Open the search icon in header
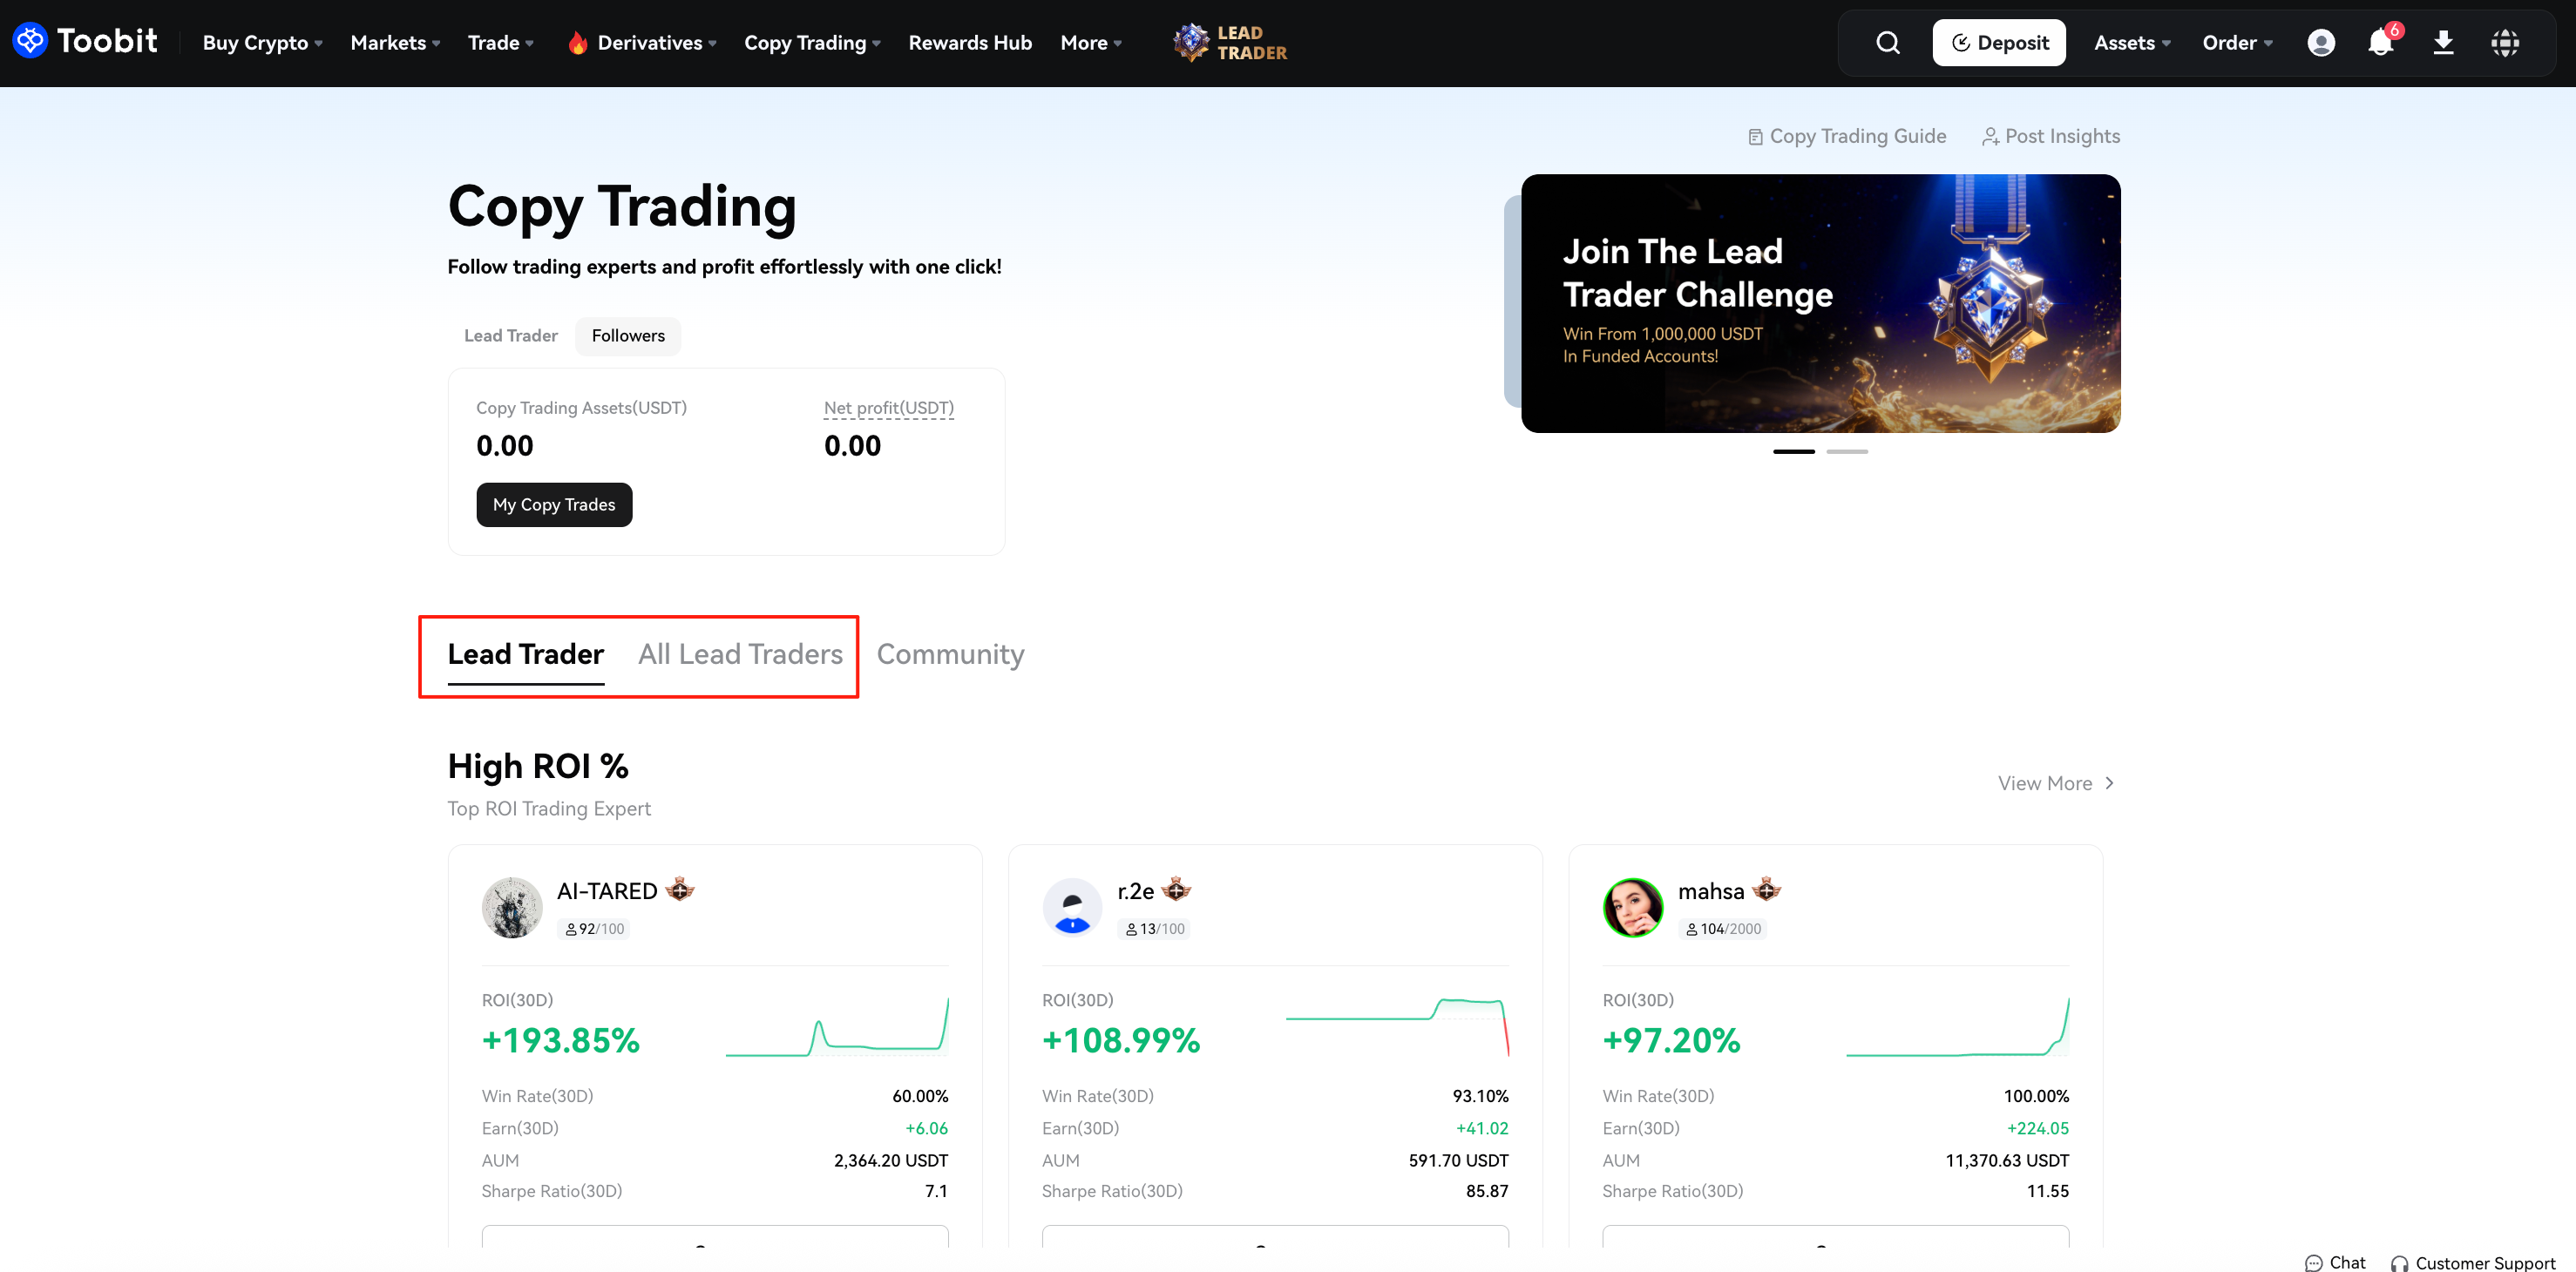This screenshot has height=1272, width=2576. [x=1887, y=42]
